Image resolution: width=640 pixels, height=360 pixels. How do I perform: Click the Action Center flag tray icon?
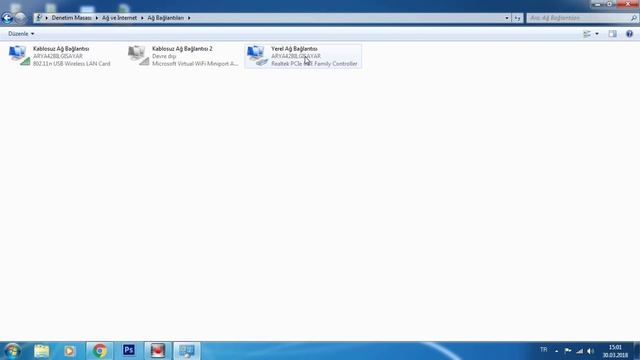(568, 351)
